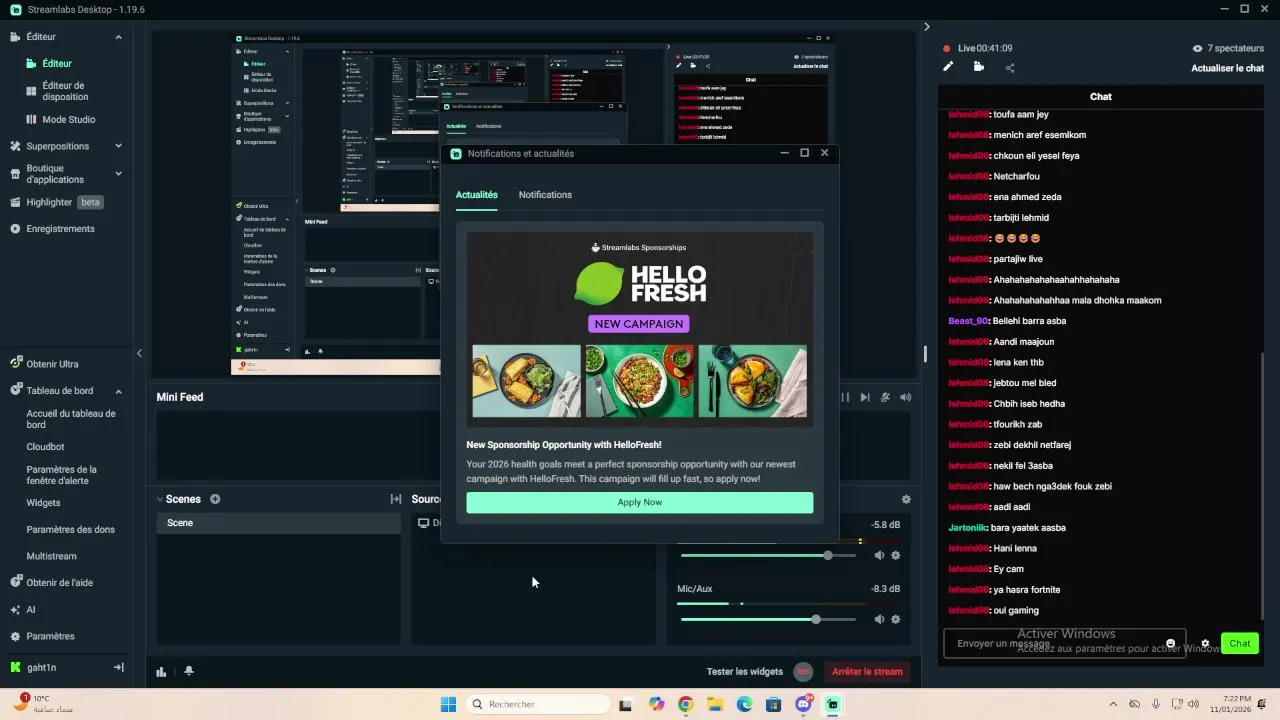Open the Multistream page
The height and width of the screenshot is (720, 1280).
pos(51,556)
